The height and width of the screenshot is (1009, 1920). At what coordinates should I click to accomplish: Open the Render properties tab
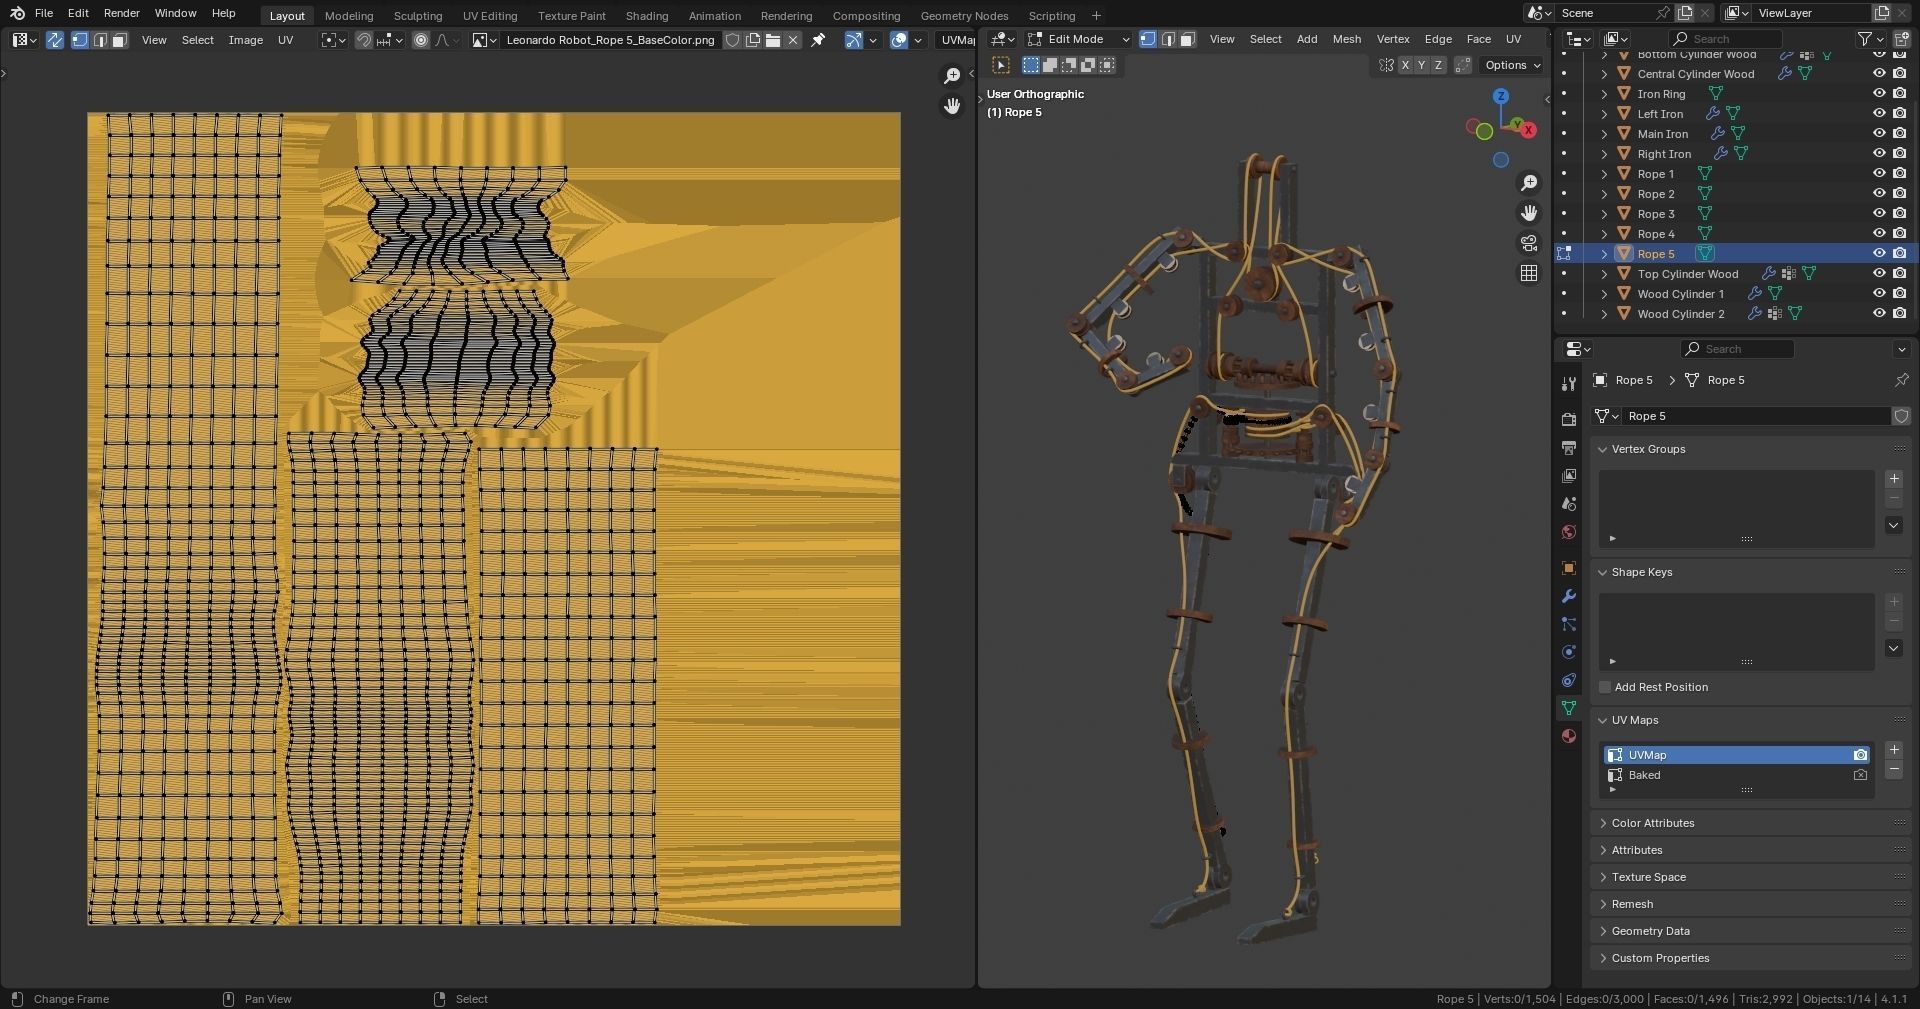coord(1568,419)
